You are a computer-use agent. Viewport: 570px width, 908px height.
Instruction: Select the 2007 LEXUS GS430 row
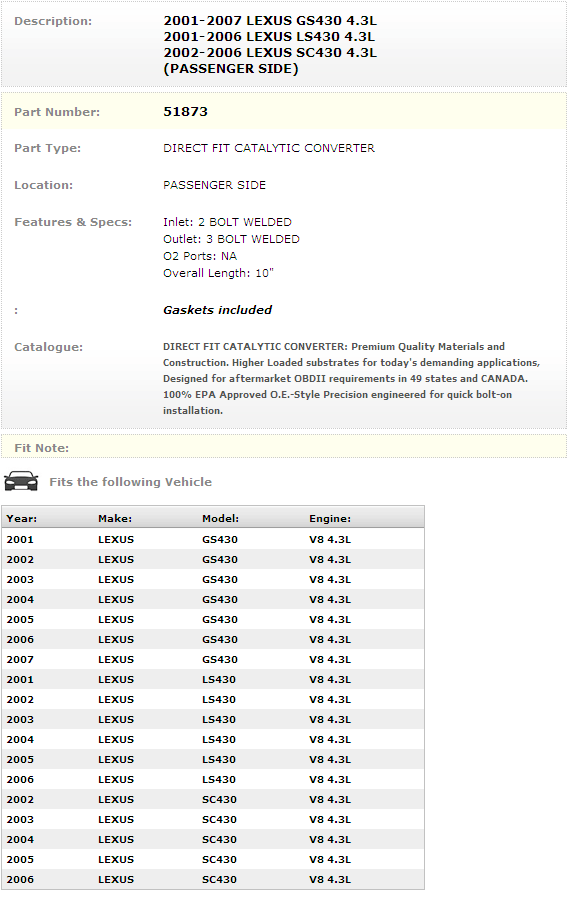point(213,659)
